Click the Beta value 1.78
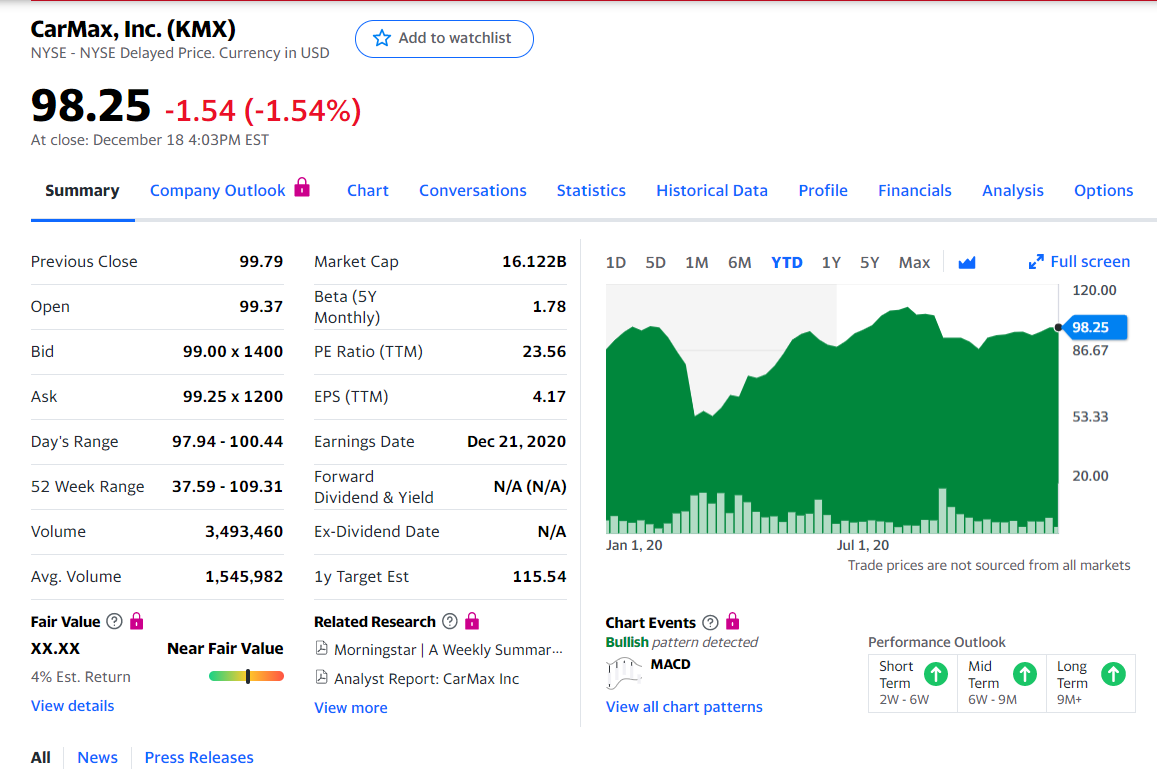 point(549,306)
